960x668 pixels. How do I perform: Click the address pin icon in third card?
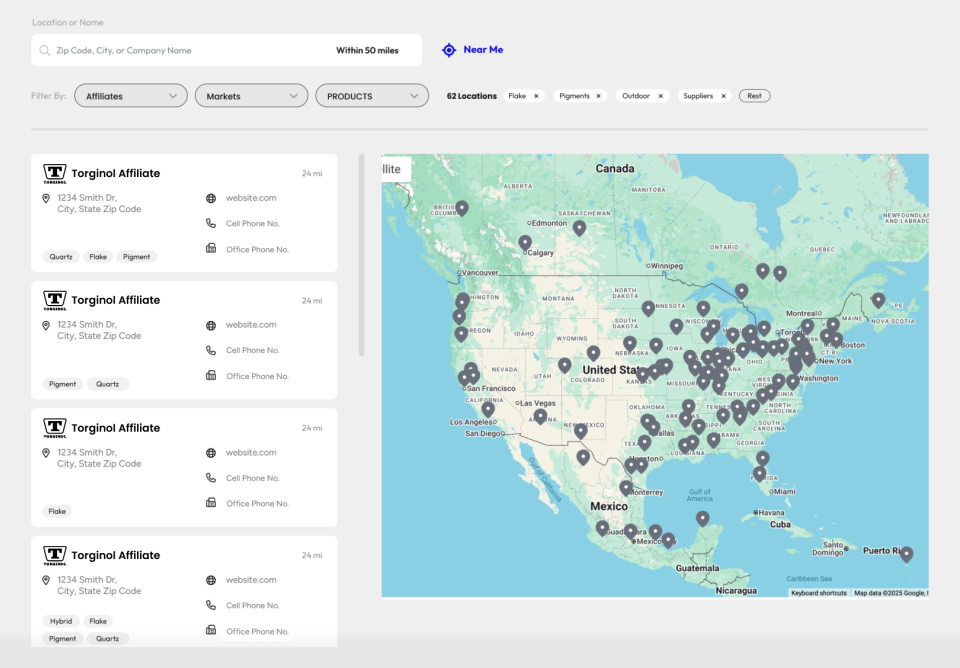46,453
